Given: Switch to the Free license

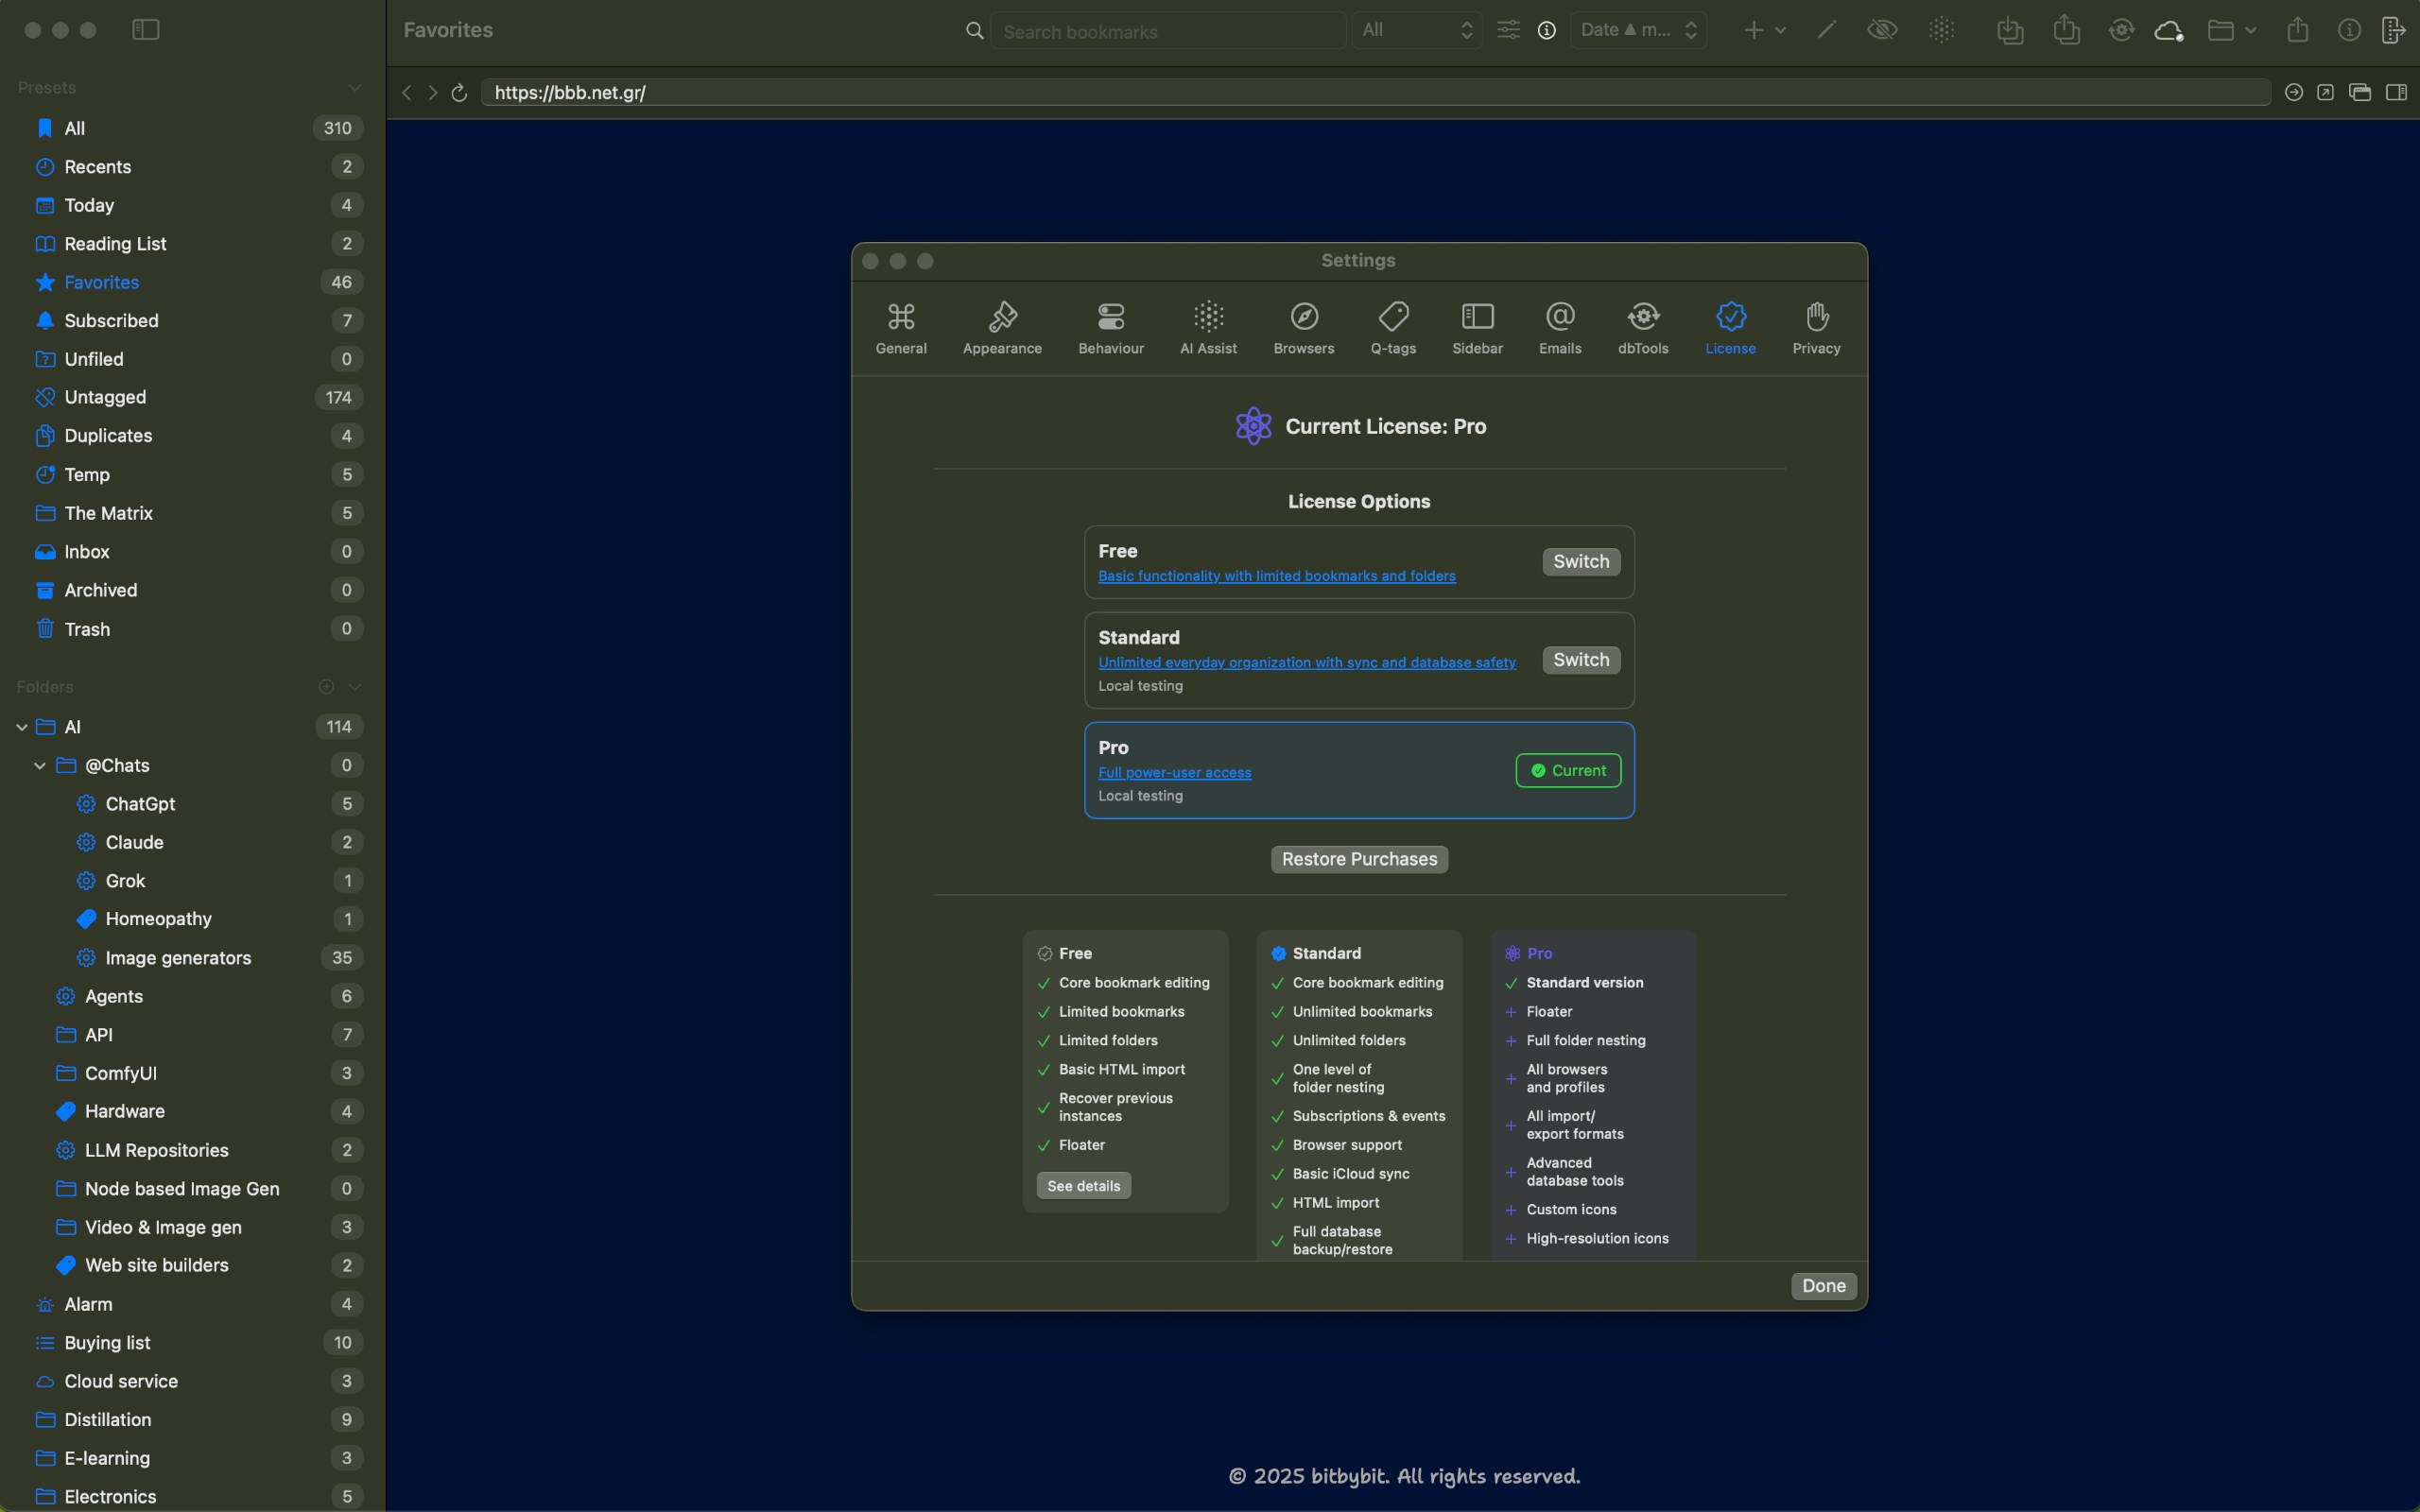Looking at the screenshot, I should (x=1581, y=561).
